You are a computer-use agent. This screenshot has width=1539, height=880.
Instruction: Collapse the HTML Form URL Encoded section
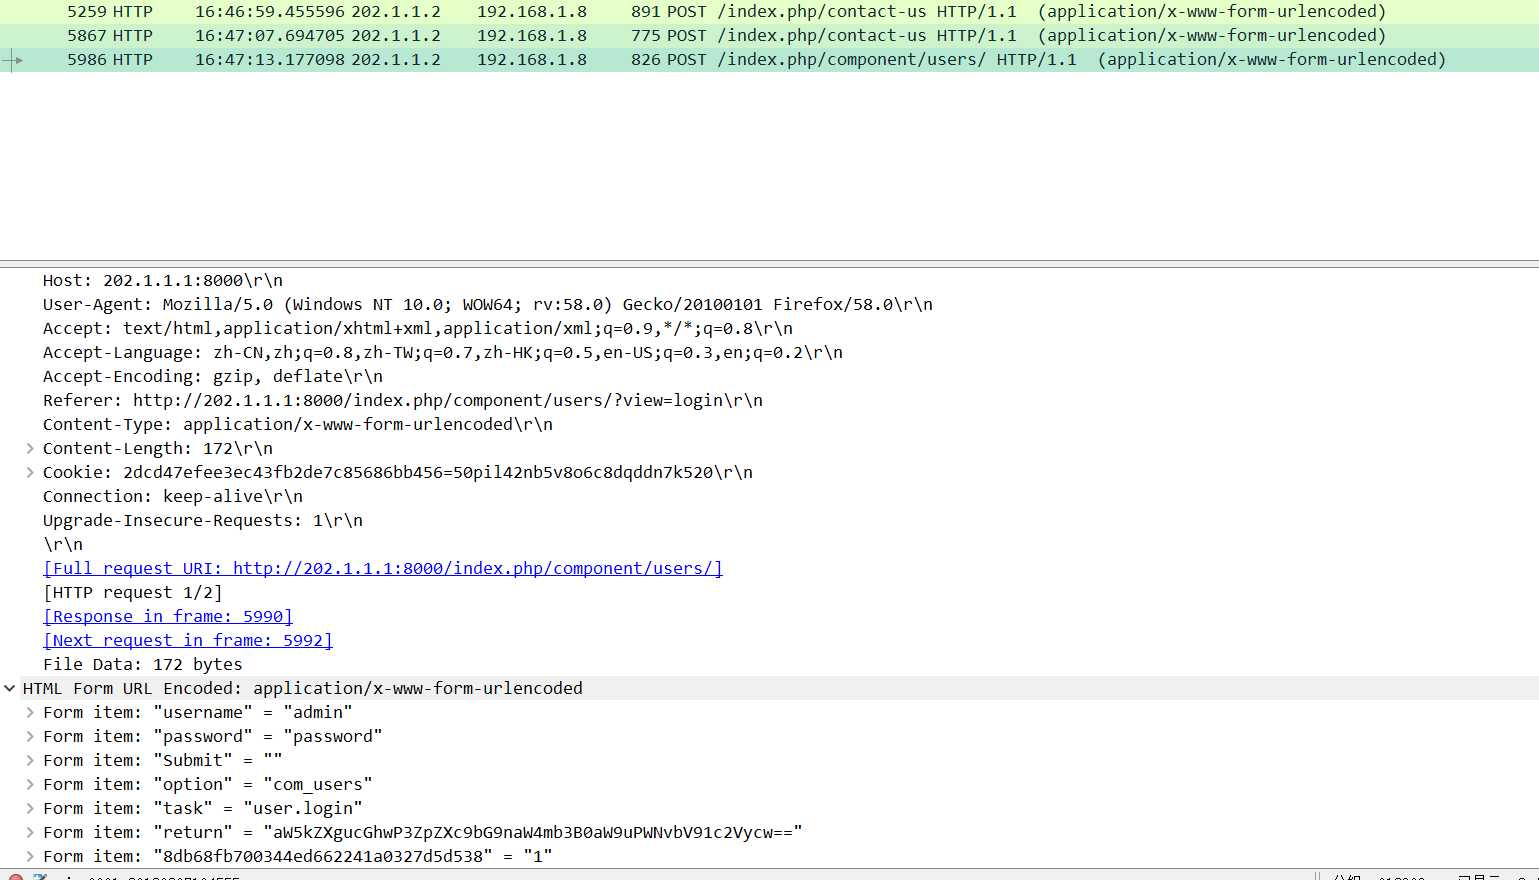pos(10,688)
